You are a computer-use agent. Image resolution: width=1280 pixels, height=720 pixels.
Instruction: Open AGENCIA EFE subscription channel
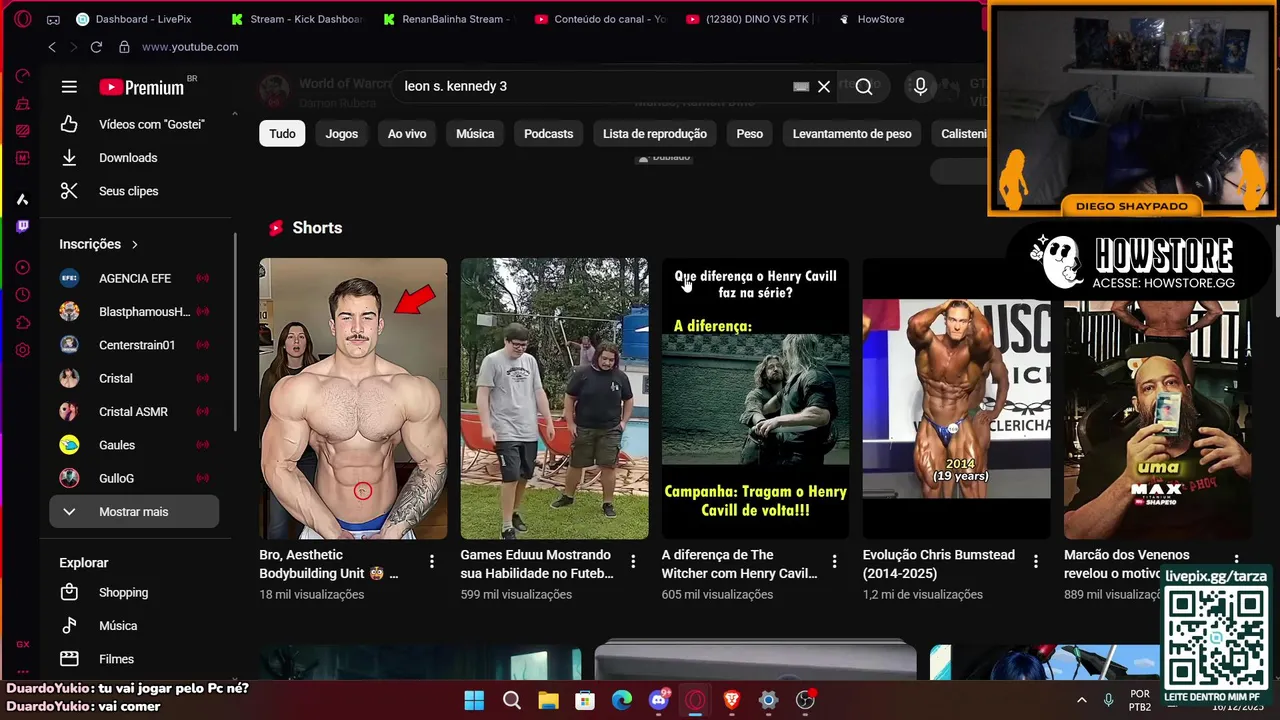pos(134,278)
